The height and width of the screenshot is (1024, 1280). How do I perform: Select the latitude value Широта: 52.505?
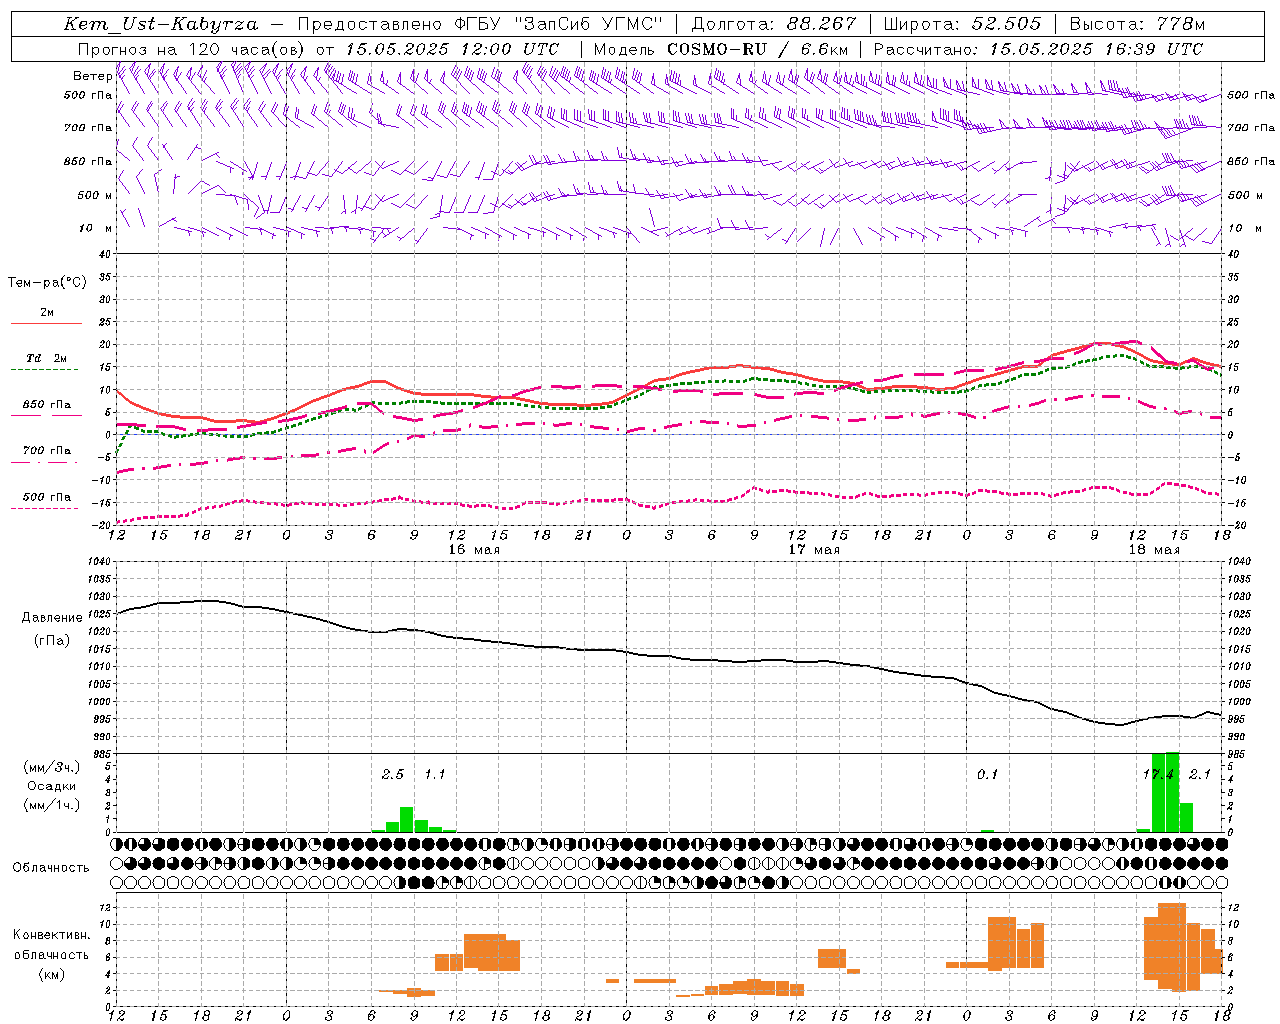pos(962,24)
